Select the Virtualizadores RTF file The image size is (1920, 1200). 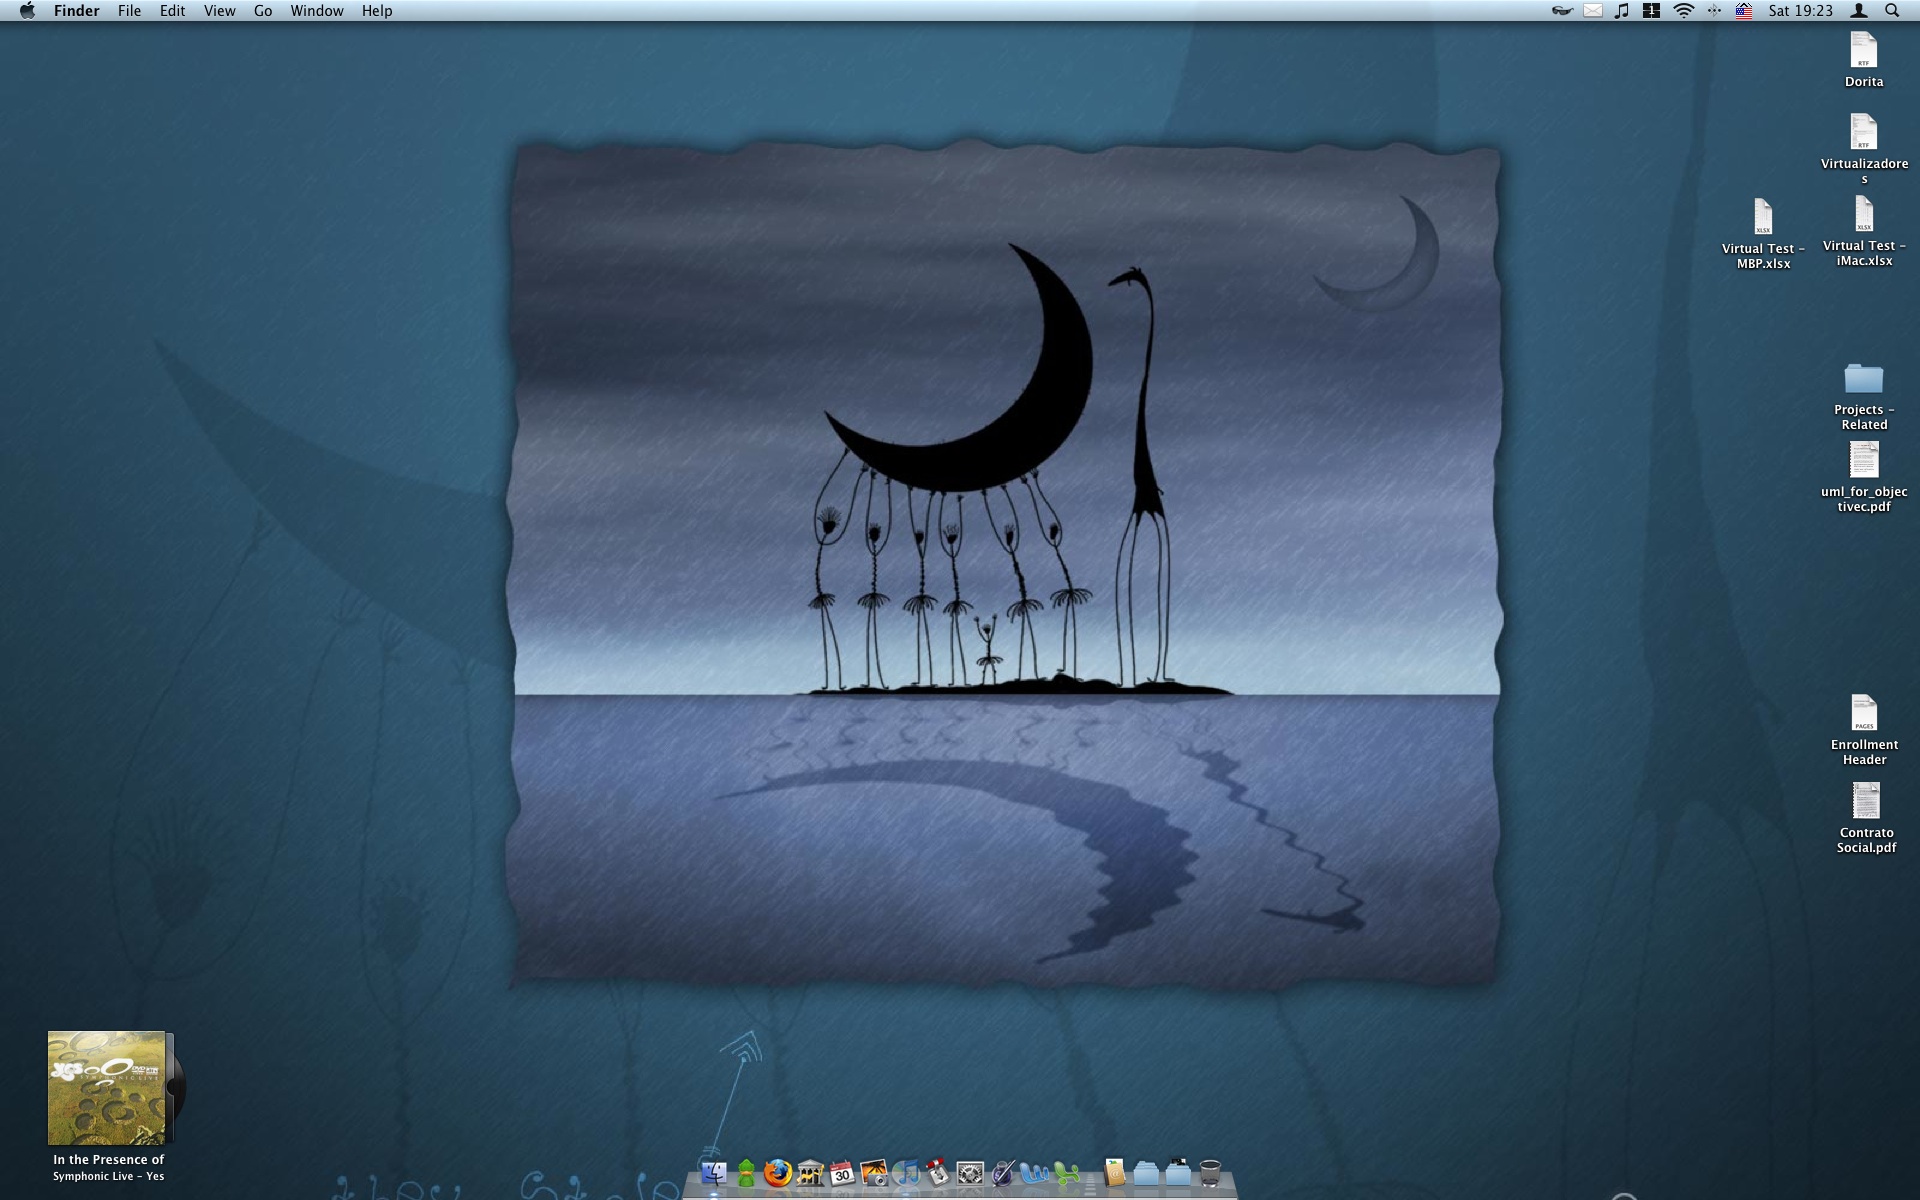(1864, 148)
